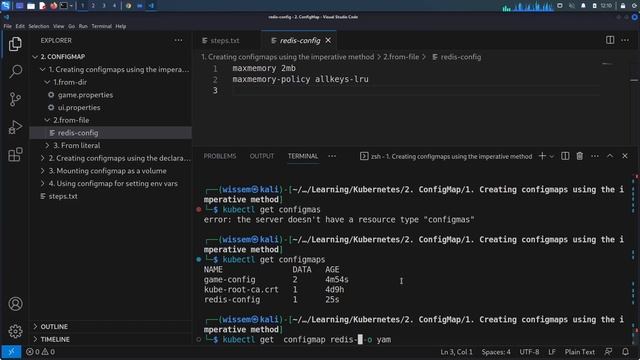The image size is (640, 360).
Task: Click the '2.from-file' breadcrumb segment
Action: [401, 57]
